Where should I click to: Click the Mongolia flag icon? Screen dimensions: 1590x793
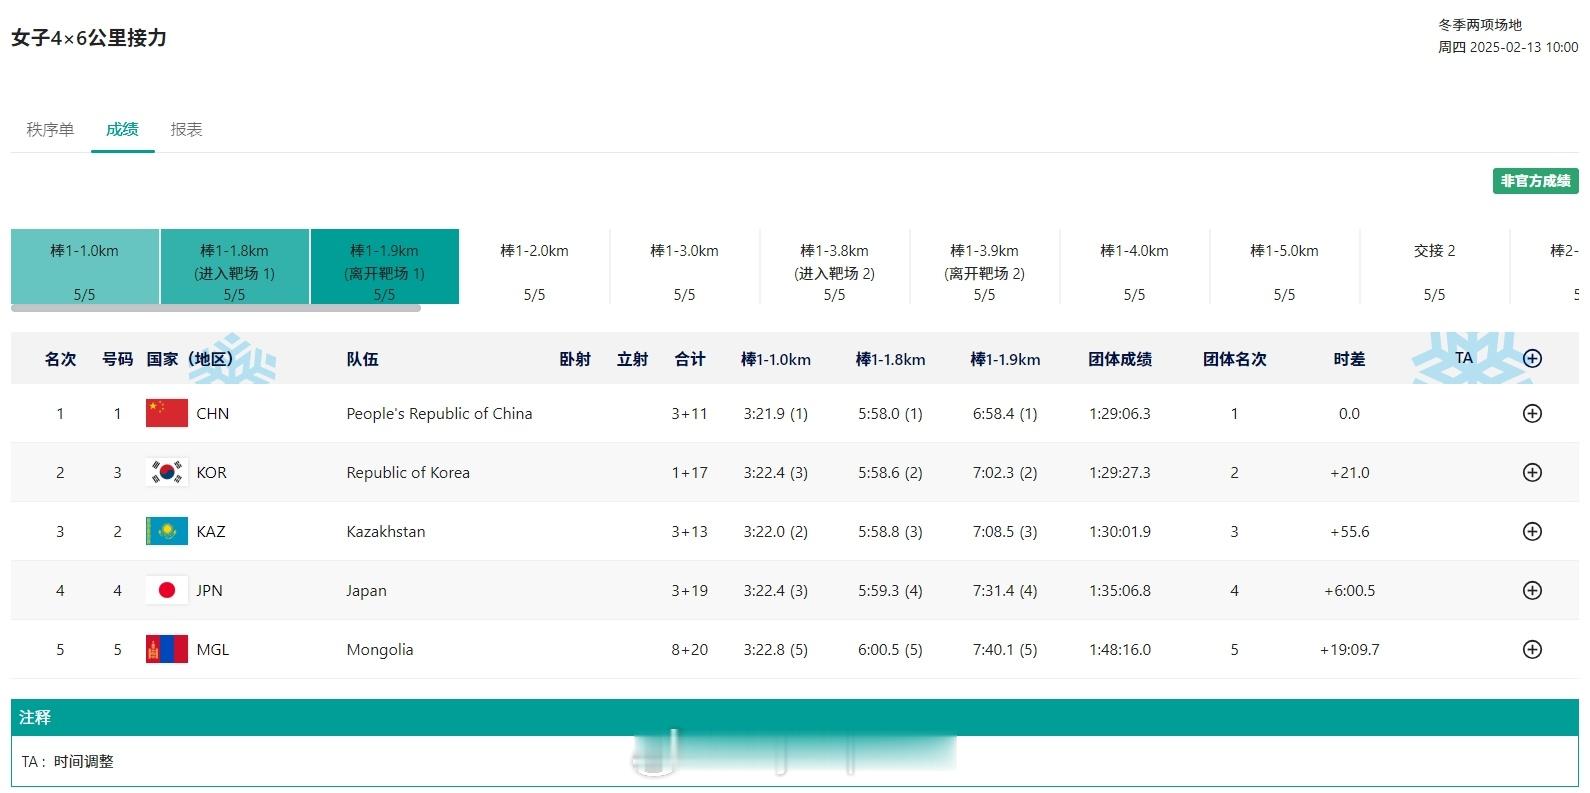click(x=167, y=649)
